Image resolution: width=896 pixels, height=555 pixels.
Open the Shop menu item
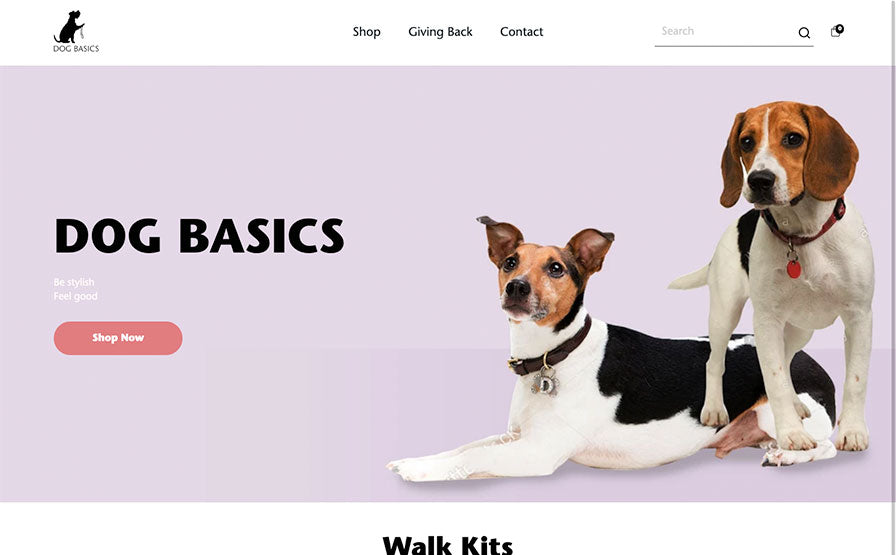(366, 32)
